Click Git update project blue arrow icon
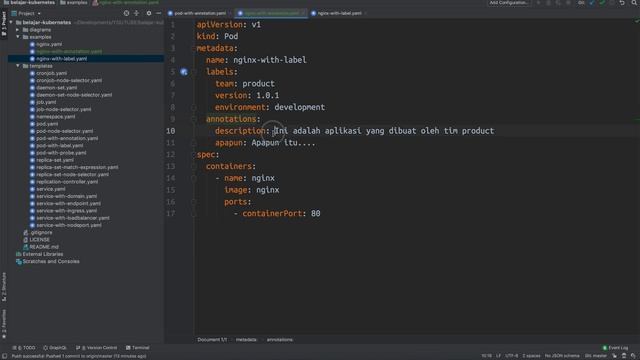 (x=592, y=3)
